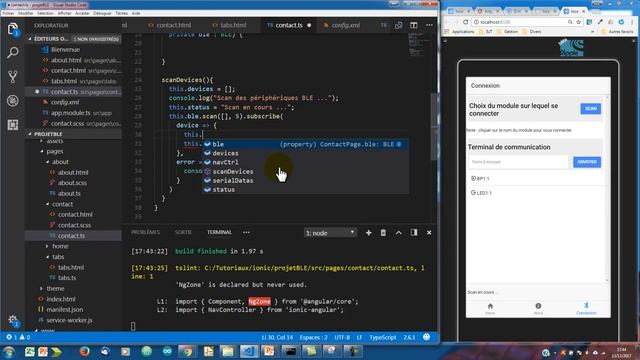The image size is (640, 360).
Task: Open the Manage gear icon in the activity bar
Action: [x=13, y=320]
